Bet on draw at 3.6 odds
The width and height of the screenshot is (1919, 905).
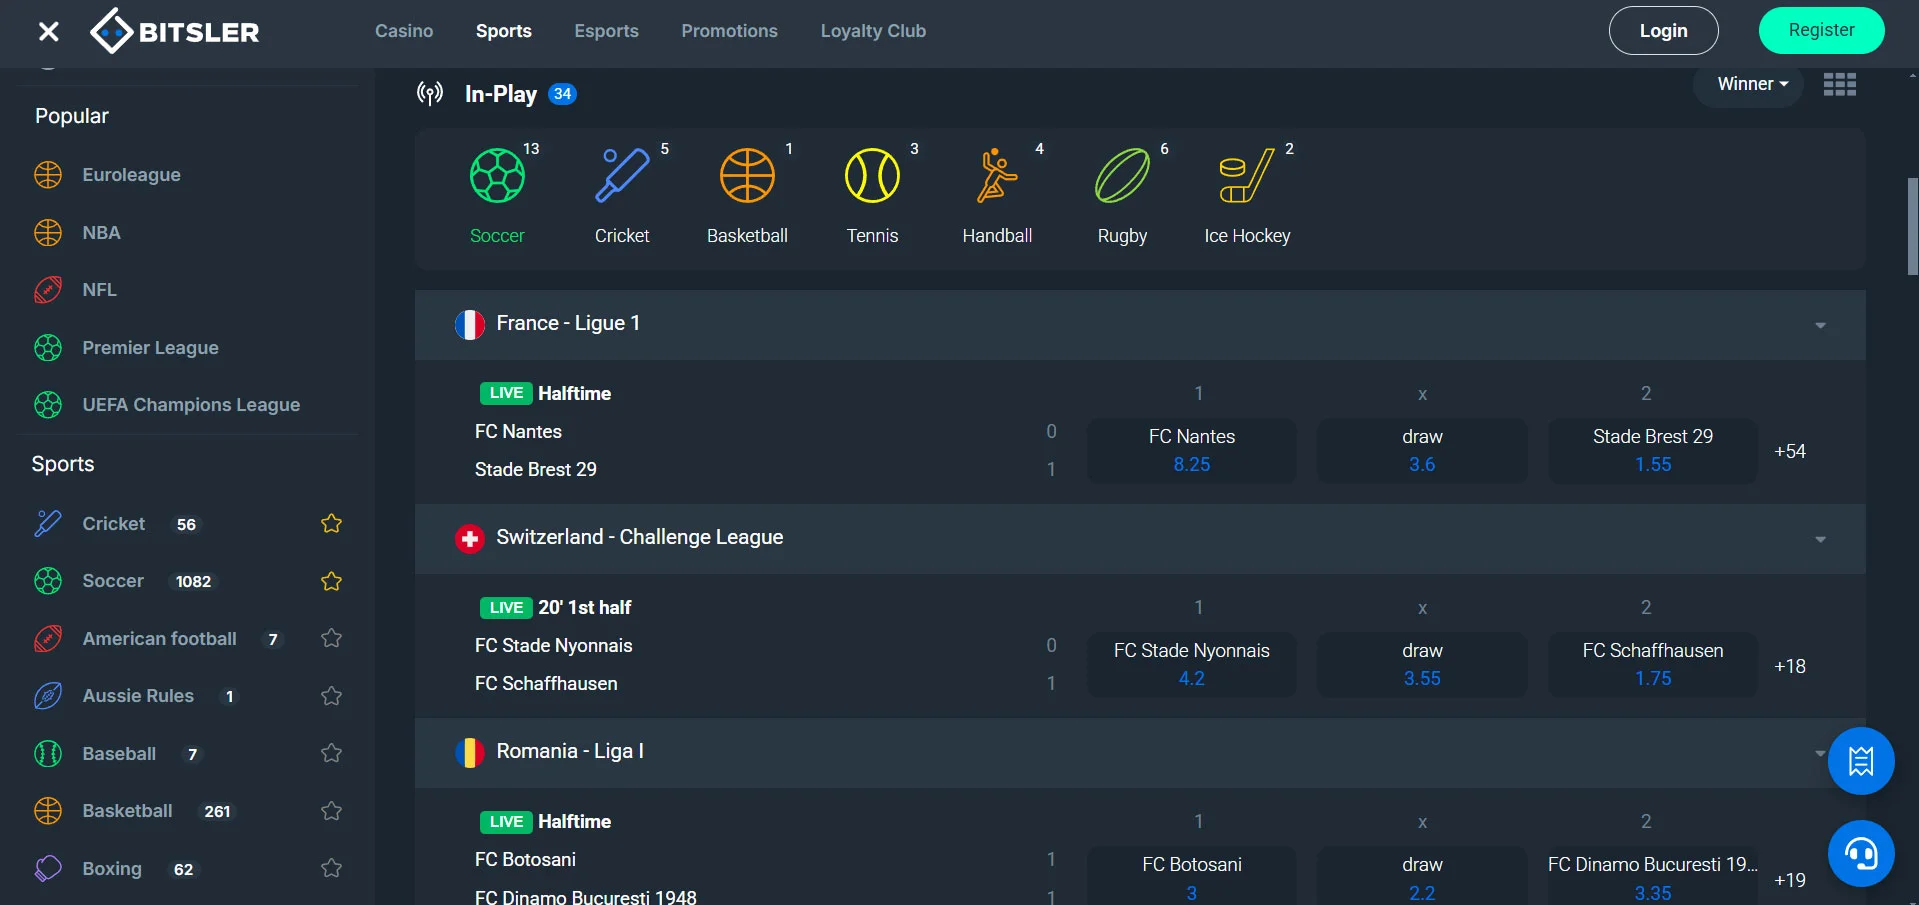click(1422, 451)
